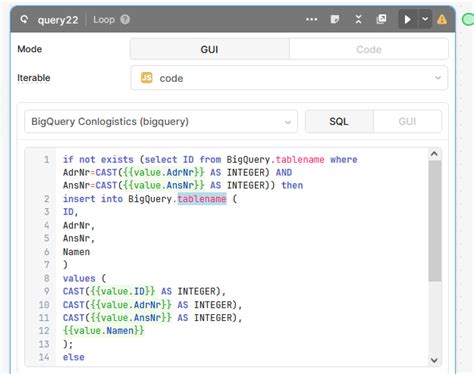Screen dimensions: 474x374
Task: Collapse the query22 block
Action: tap(358, 19)
